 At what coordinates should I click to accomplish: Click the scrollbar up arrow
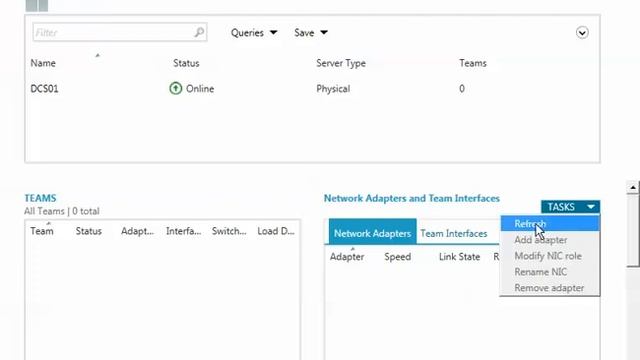tap(633, 187)
